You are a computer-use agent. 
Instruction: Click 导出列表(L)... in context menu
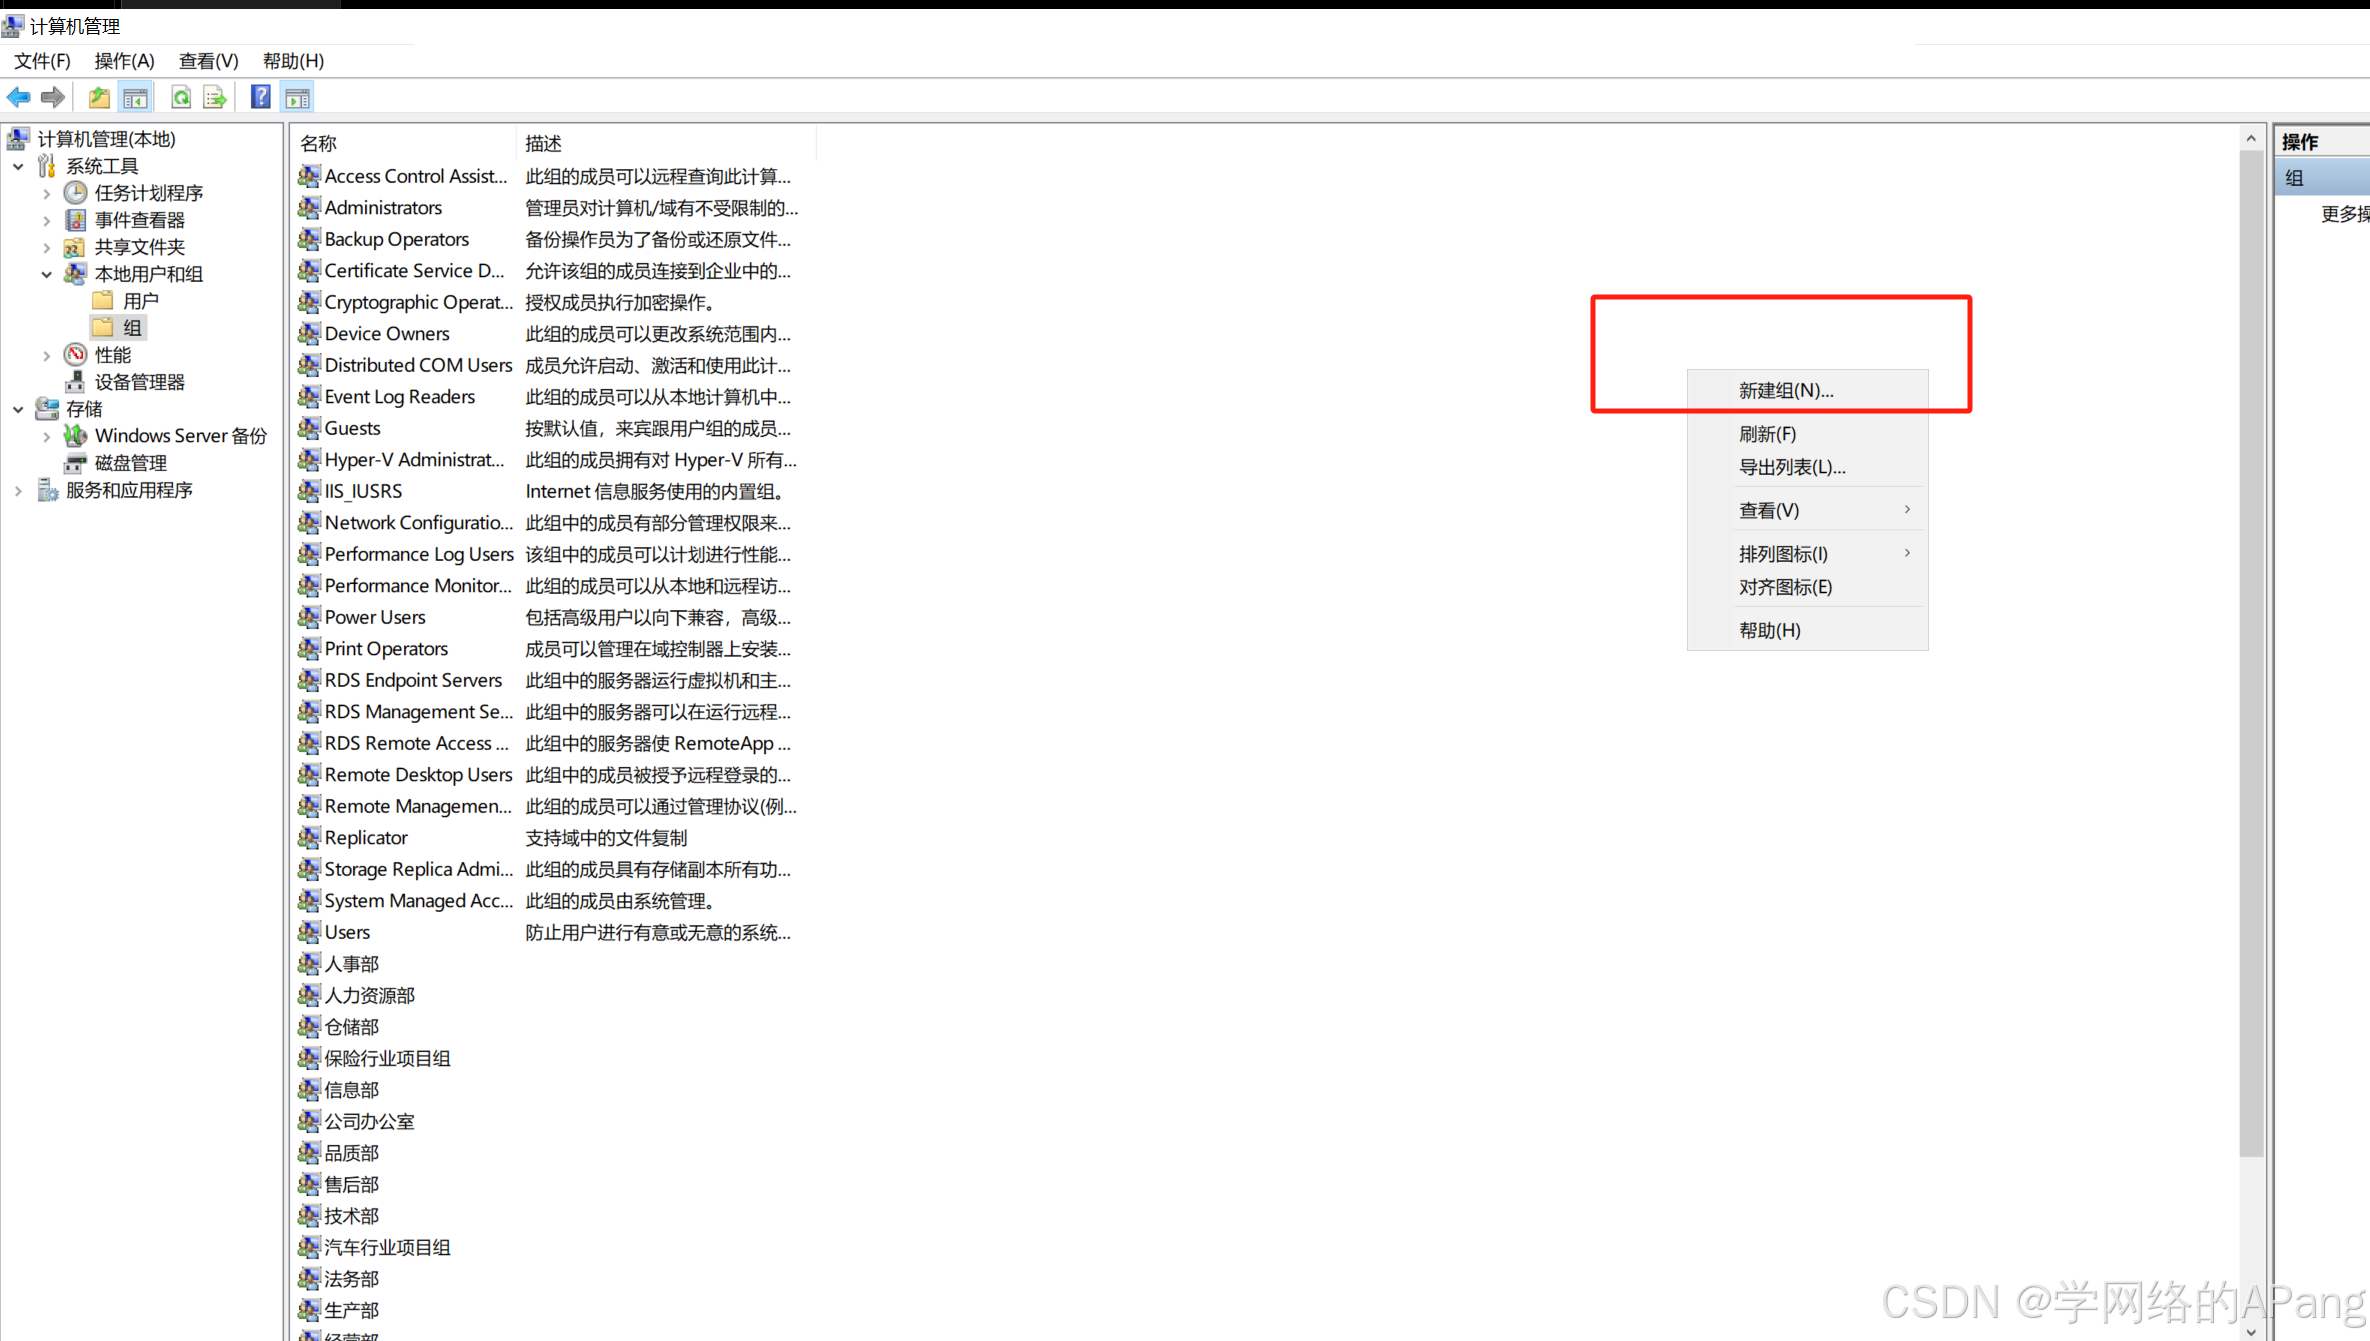[x=1791, y=467]
